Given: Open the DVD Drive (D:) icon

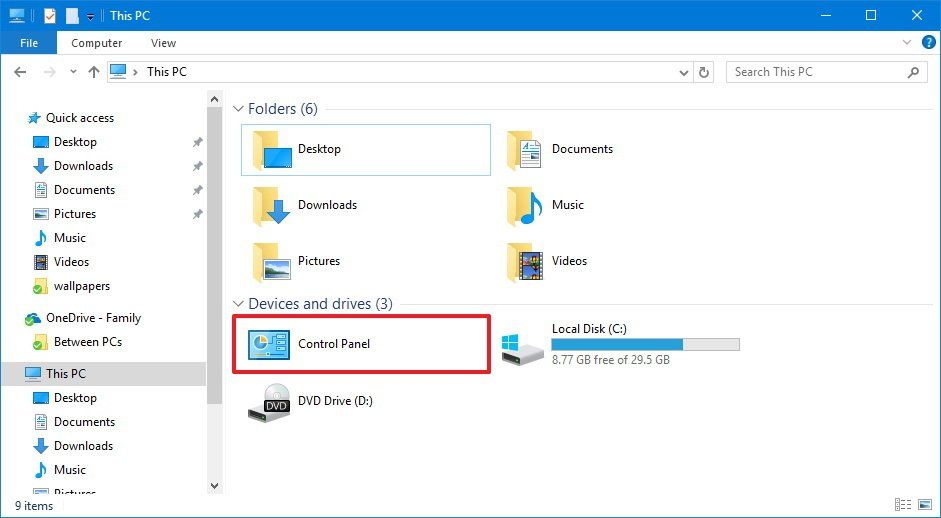Looking at the screenshot, I should point(269,401).
